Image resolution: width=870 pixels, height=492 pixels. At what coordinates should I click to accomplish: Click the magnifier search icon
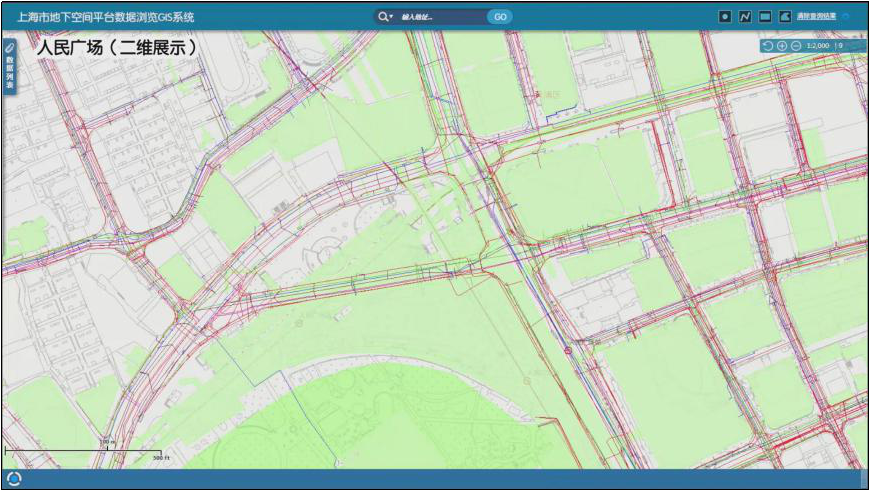(383, 17)
